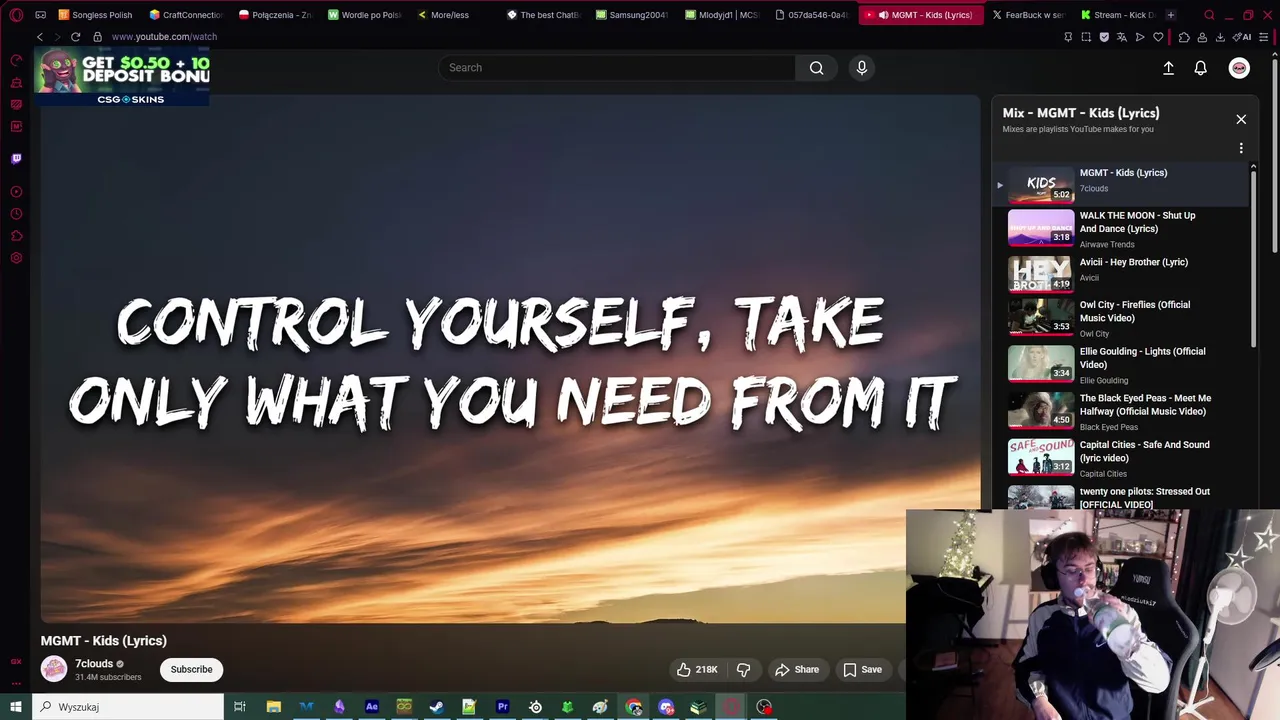Viewport: 1280px width, 720px height.
Task: Subscribe to 7clouds channel
Action: point(191,669)
